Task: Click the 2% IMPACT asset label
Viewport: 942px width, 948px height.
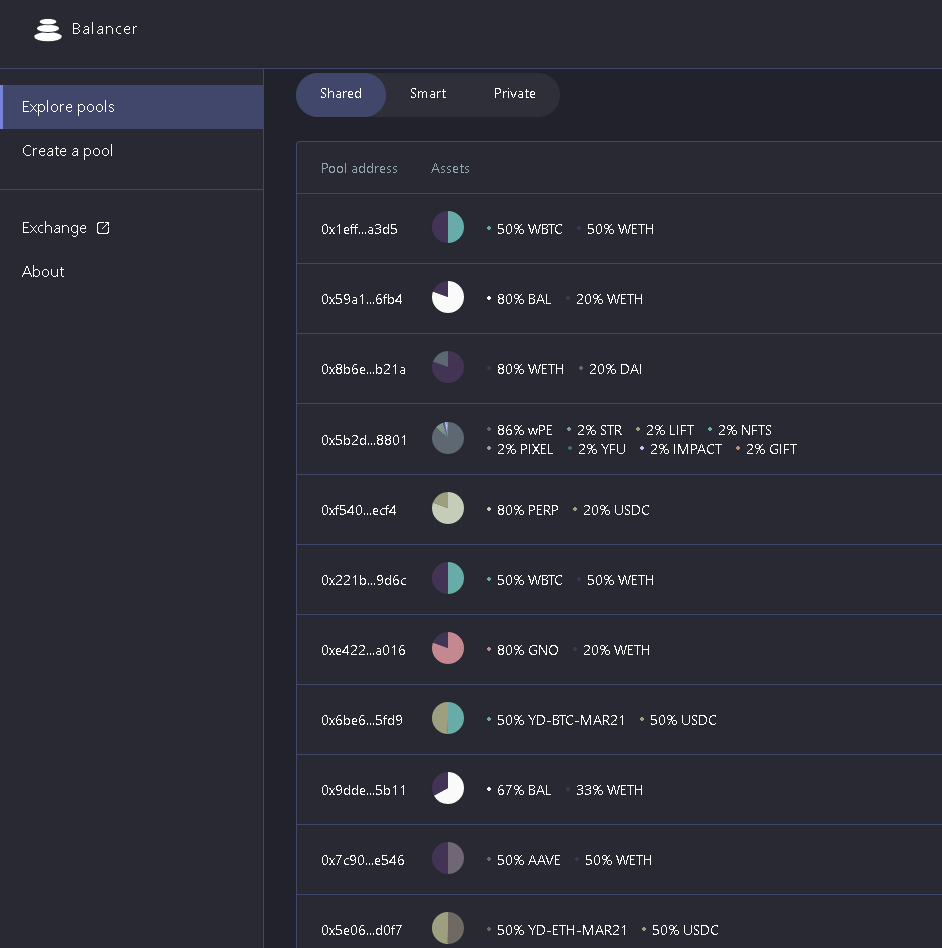Action: pos(686,450)
